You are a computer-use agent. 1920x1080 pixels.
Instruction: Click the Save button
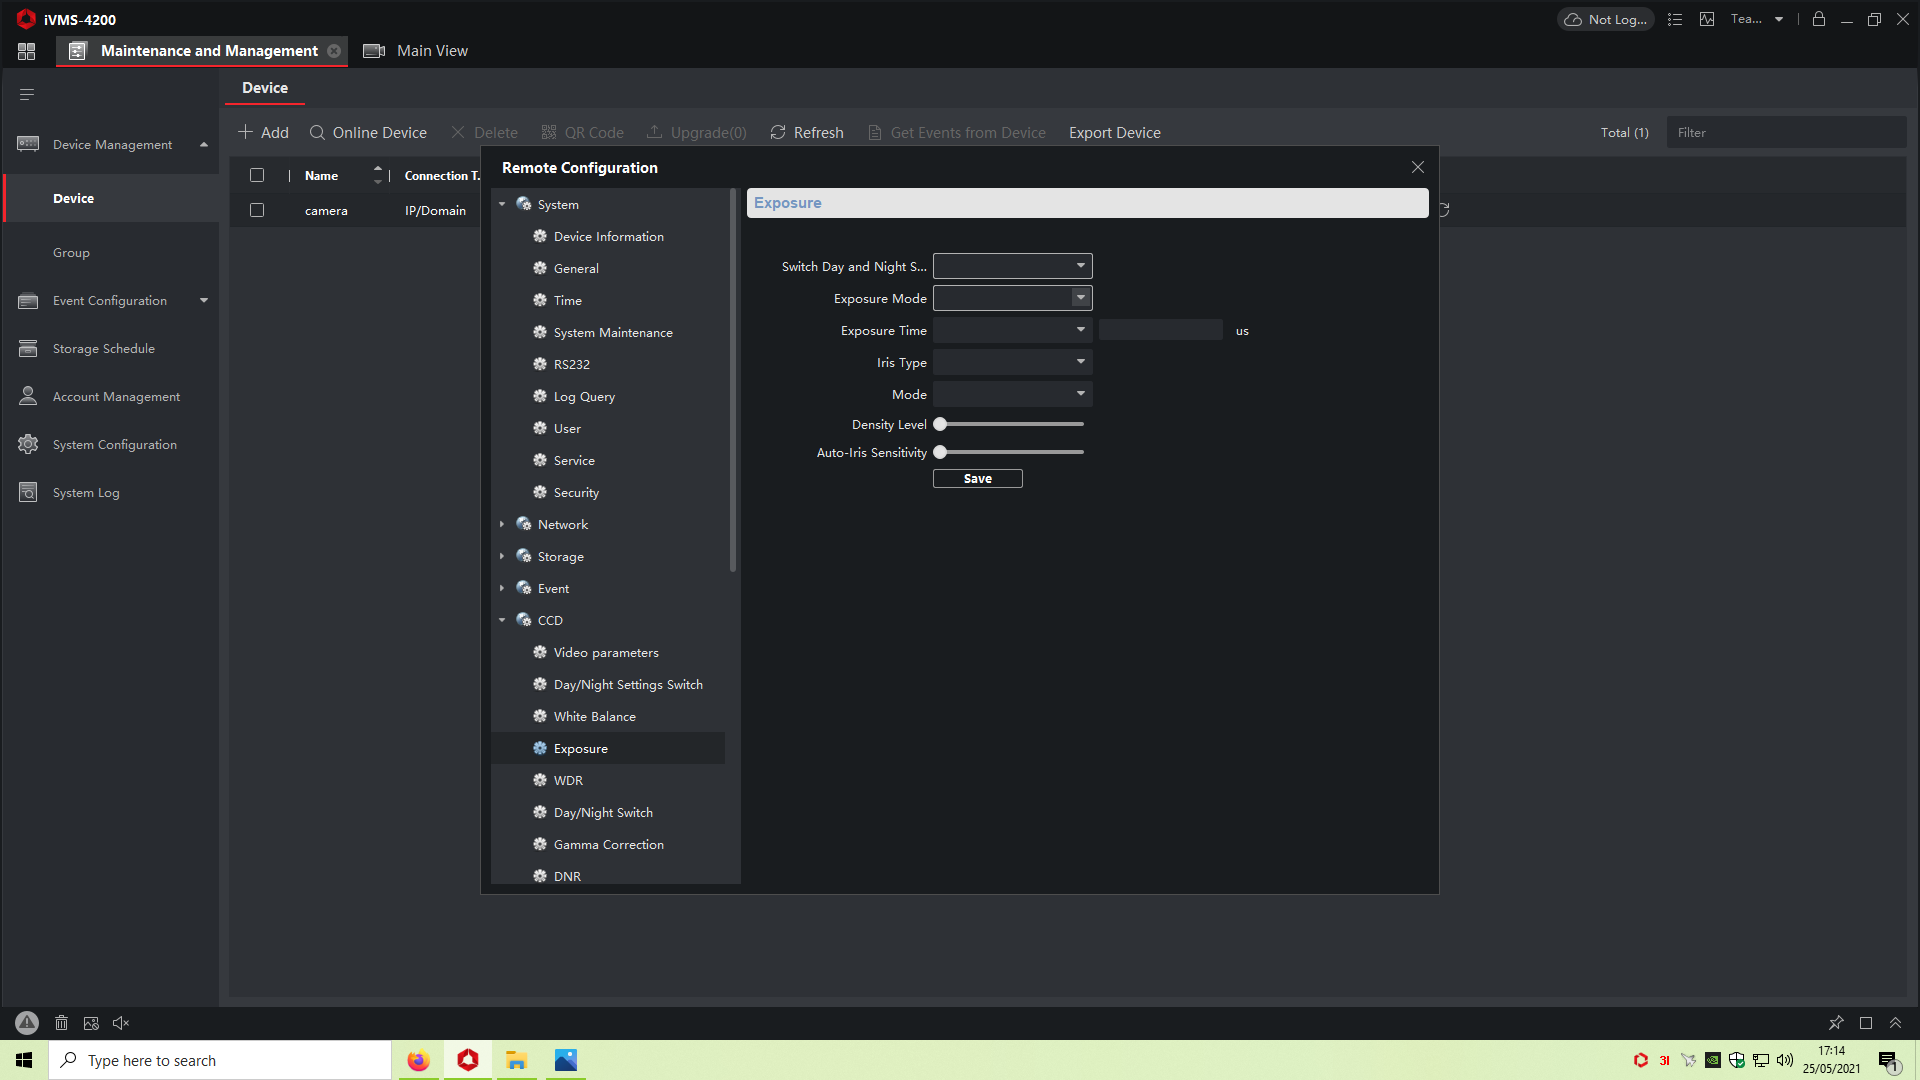point(977,479)
